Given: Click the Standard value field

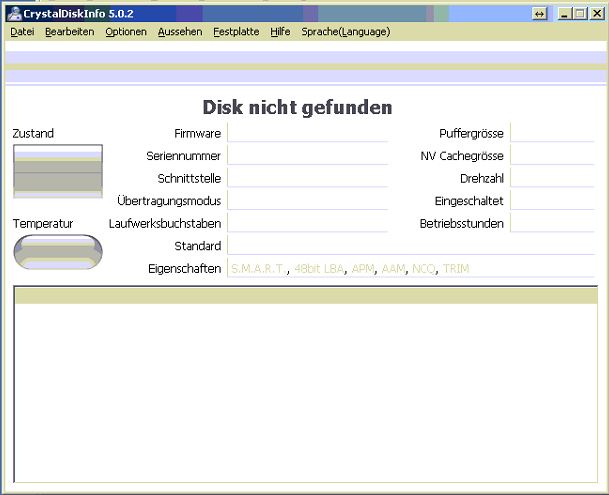Looking at the screenshot, I should 410,246.
